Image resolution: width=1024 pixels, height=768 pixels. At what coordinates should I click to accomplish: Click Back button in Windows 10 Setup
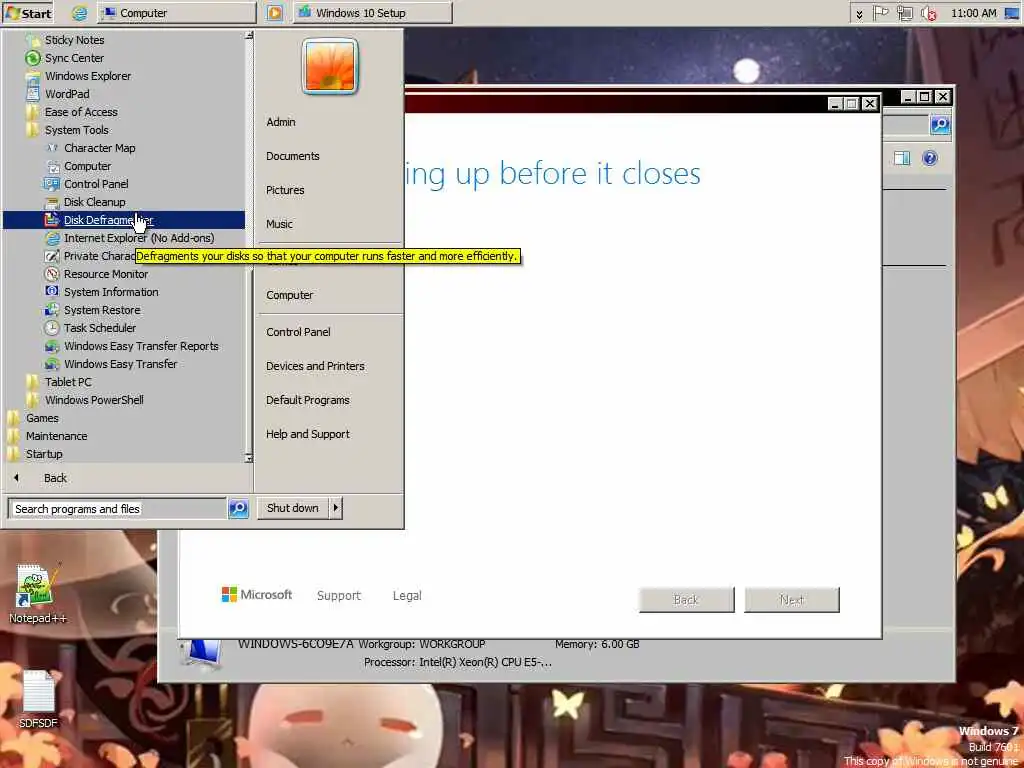686,600
